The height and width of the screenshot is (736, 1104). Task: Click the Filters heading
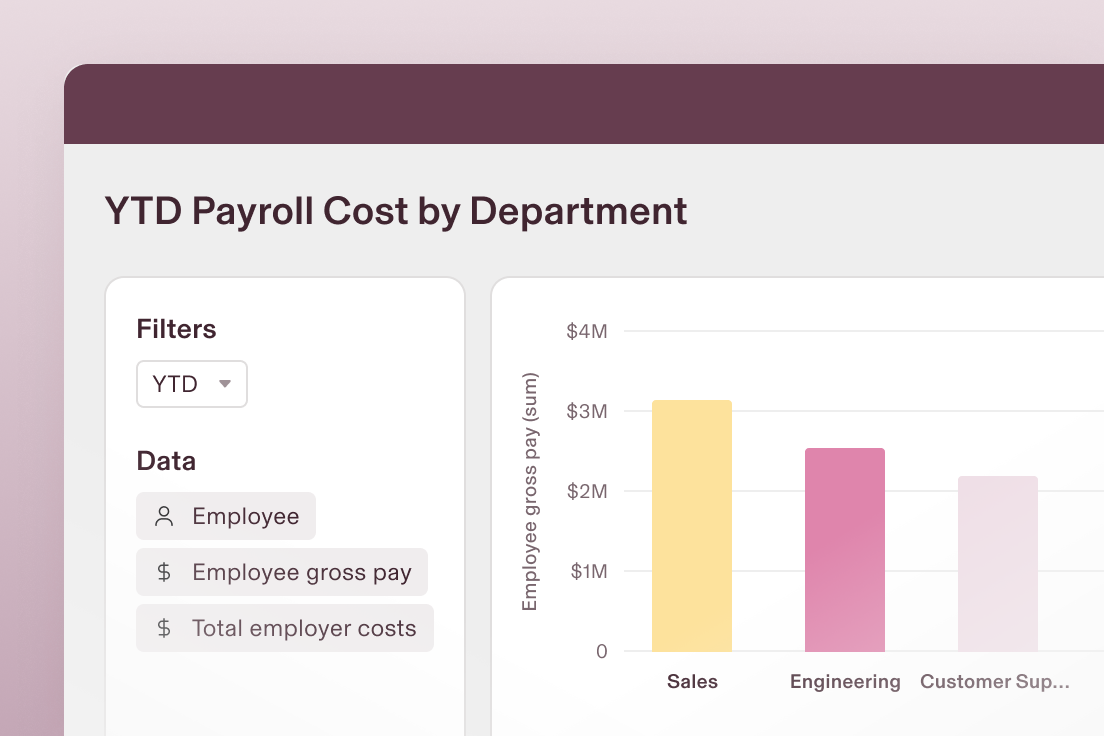coord(176,329)
